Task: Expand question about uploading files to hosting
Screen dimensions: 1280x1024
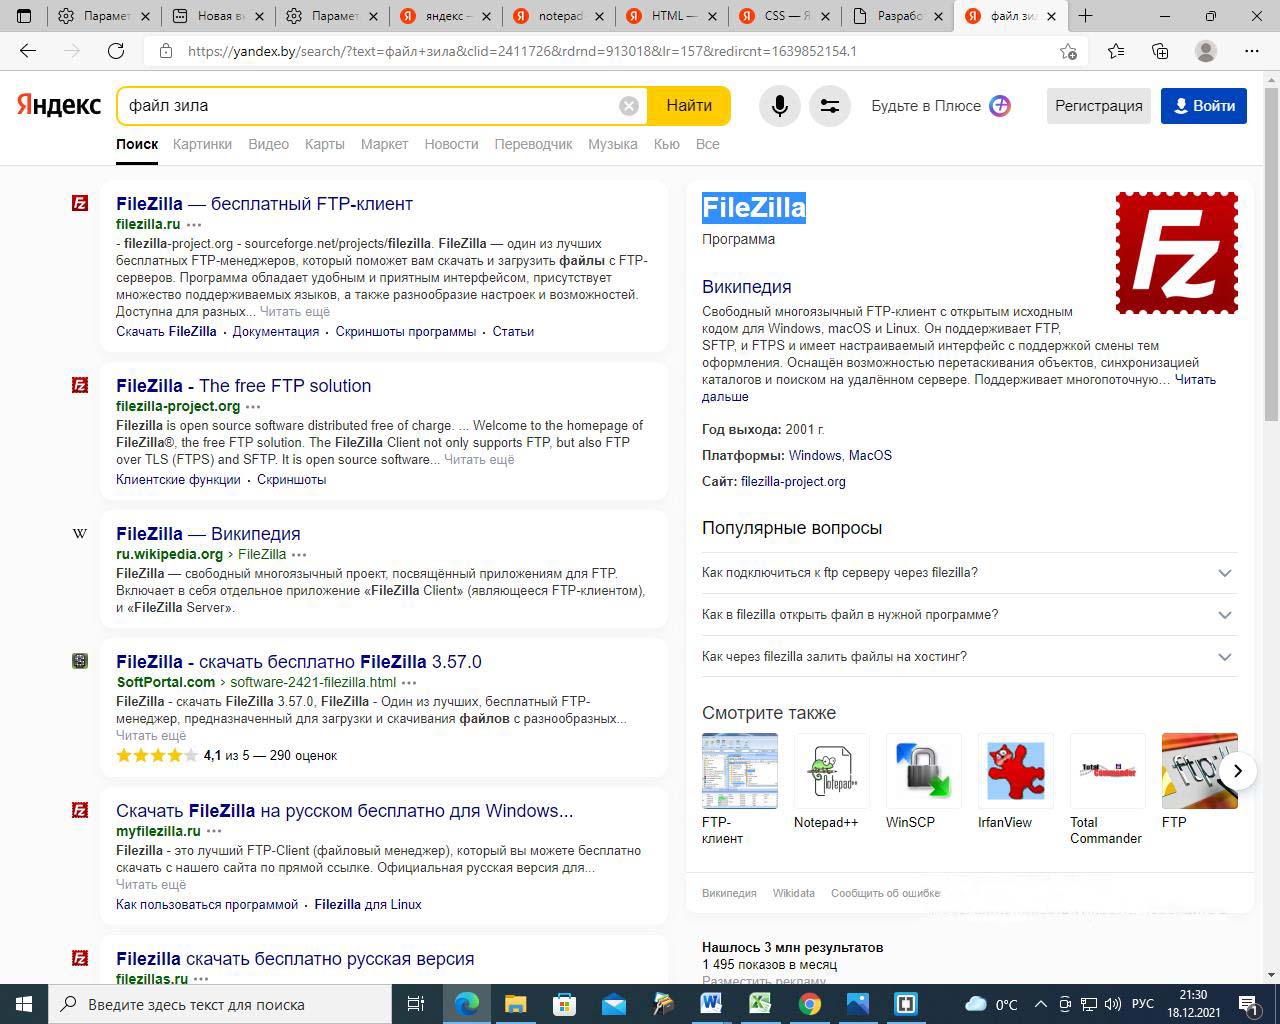Action: [1224, 657]
